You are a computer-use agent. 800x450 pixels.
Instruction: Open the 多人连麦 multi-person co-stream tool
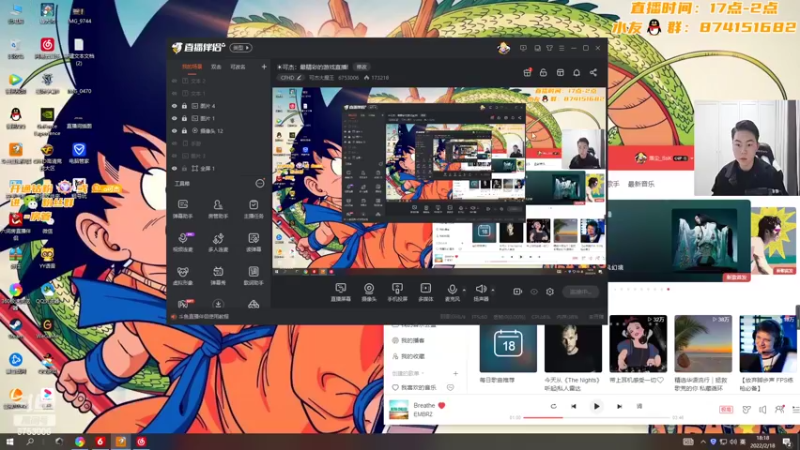[218, 242]
